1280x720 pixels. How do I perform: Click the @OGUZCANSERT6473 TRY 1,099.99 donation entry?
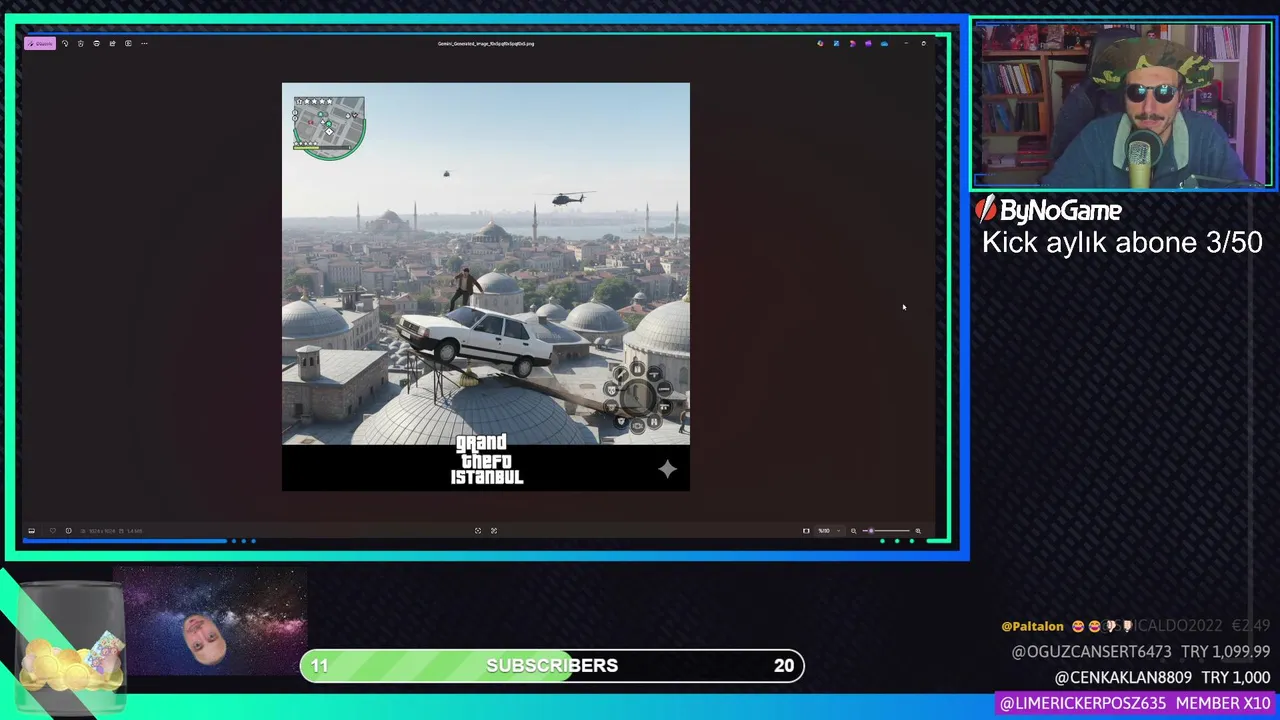pyautogui.click(x=1141, y=652)
